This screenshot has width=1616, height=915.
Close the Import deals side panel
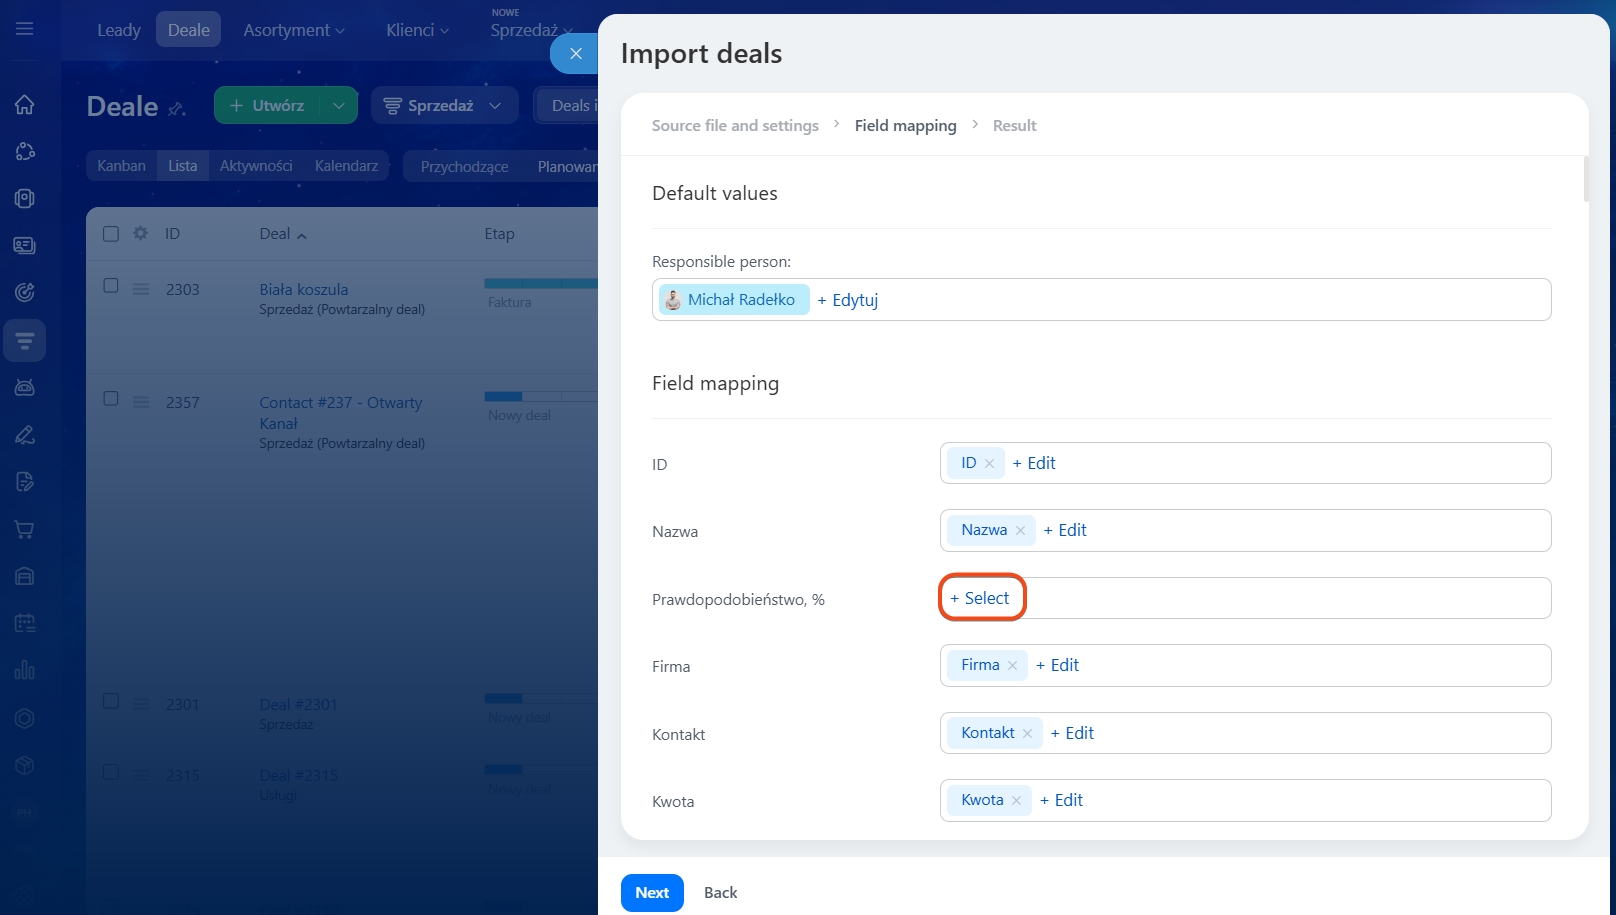point(575,54)
